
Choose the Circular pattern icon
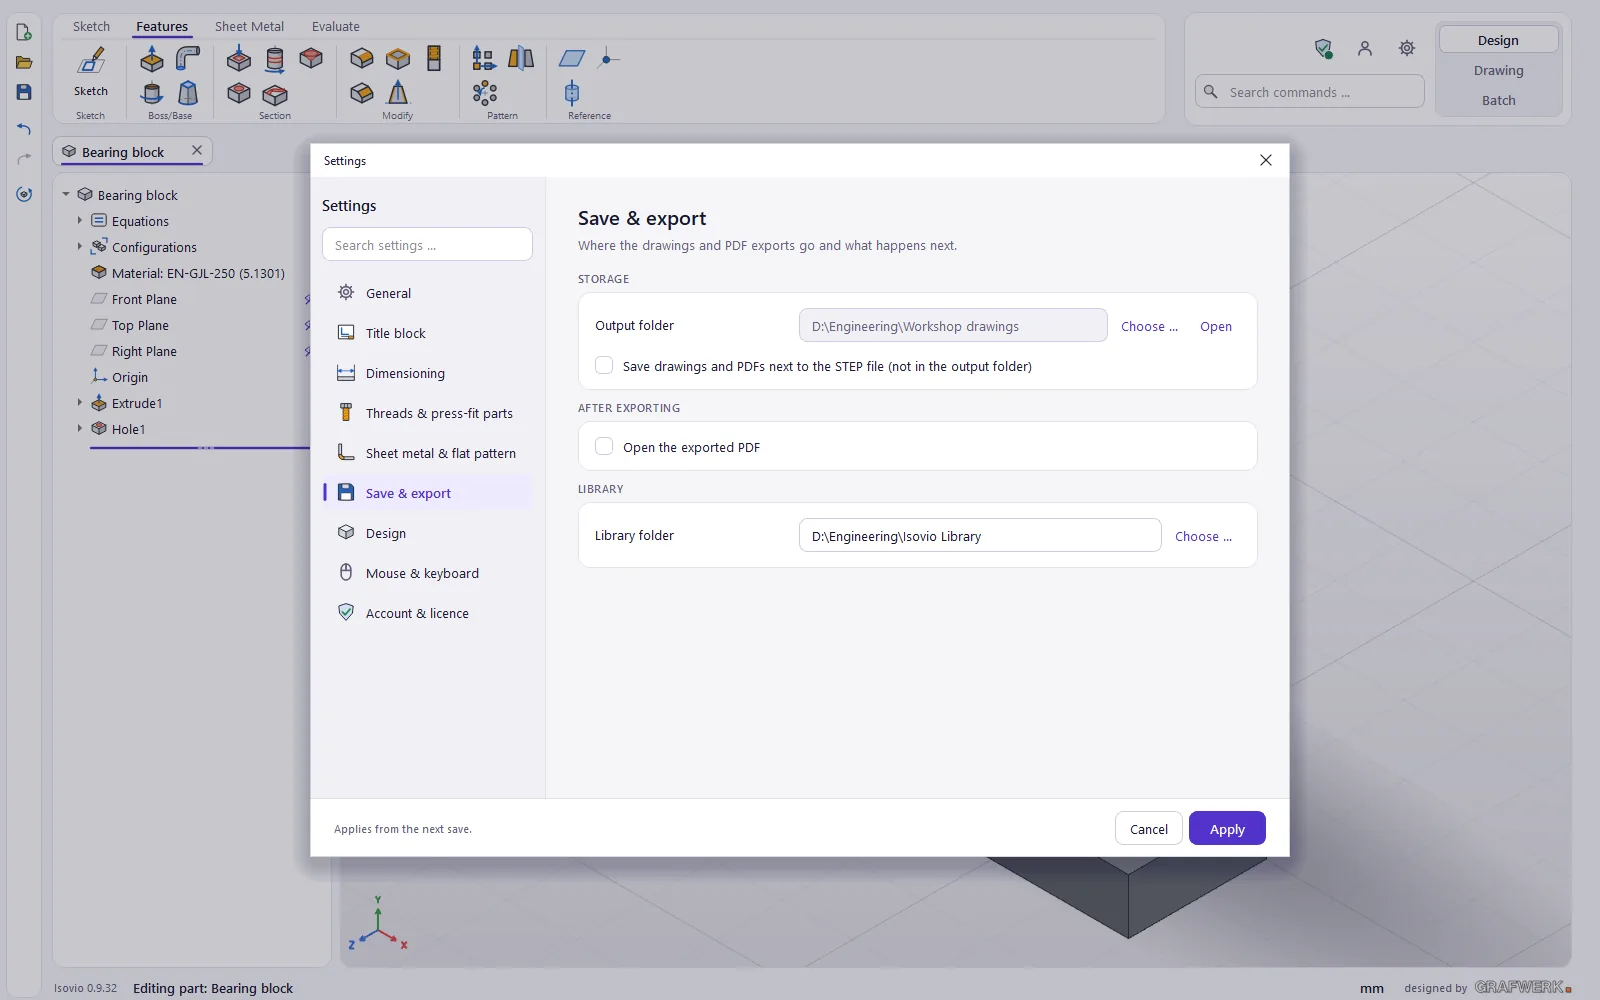point(485,93)
